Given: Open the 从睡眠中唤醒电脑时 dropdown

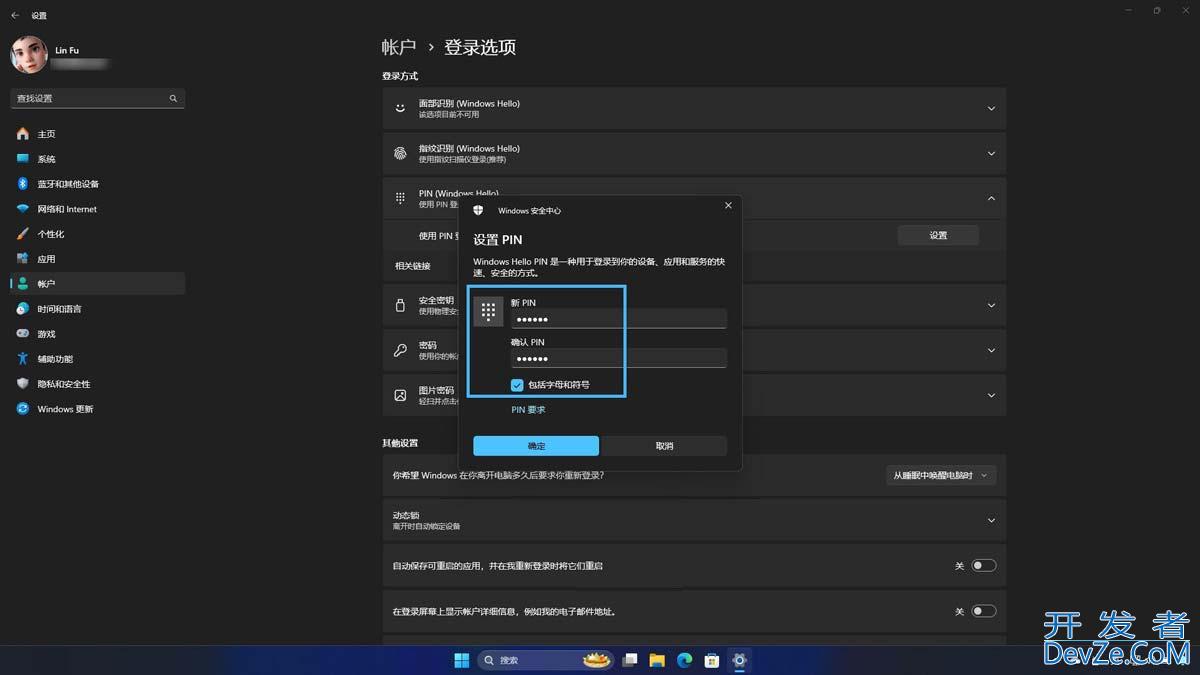Looking at the screenshot, I should point(941,475).
